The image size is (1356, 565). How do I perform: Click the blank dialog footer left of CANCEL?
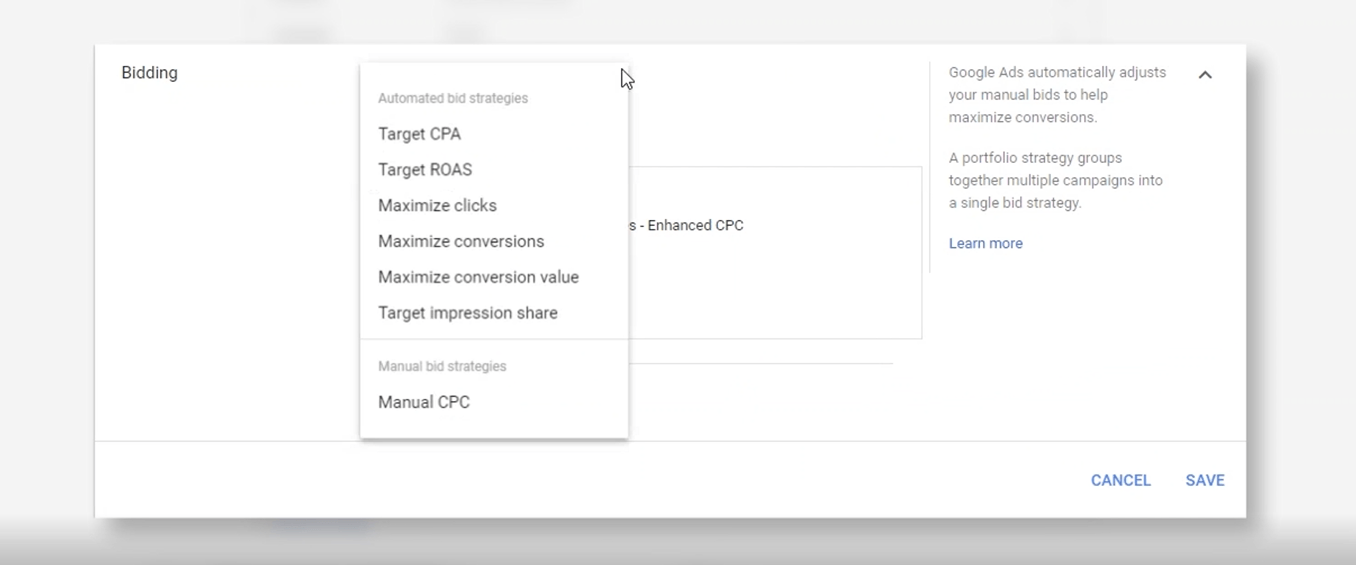[x=600, y=481]
